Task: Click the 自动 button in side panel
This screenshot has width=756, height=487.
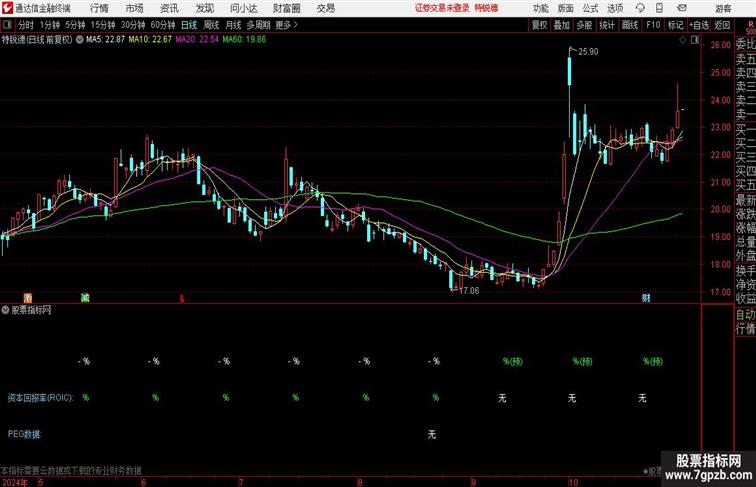Action: (745, 315)
